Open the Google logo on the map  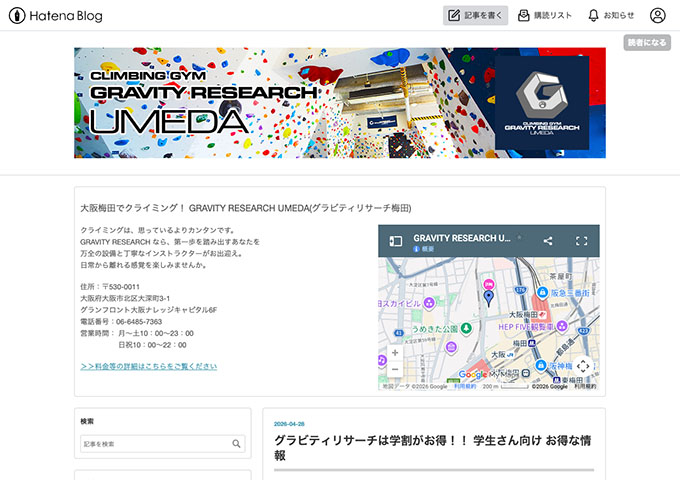click(x=473, y=374)
